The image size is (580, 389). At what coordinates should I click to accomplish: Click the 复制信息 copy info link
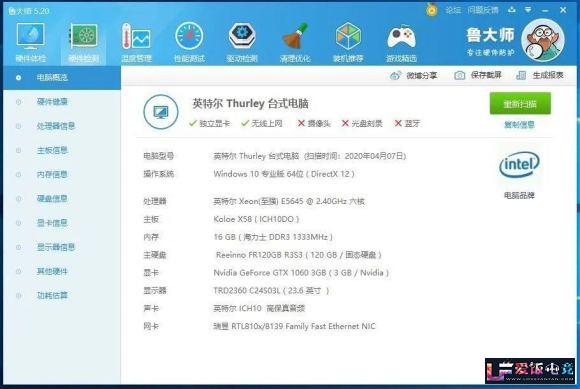tap(519, 125)
